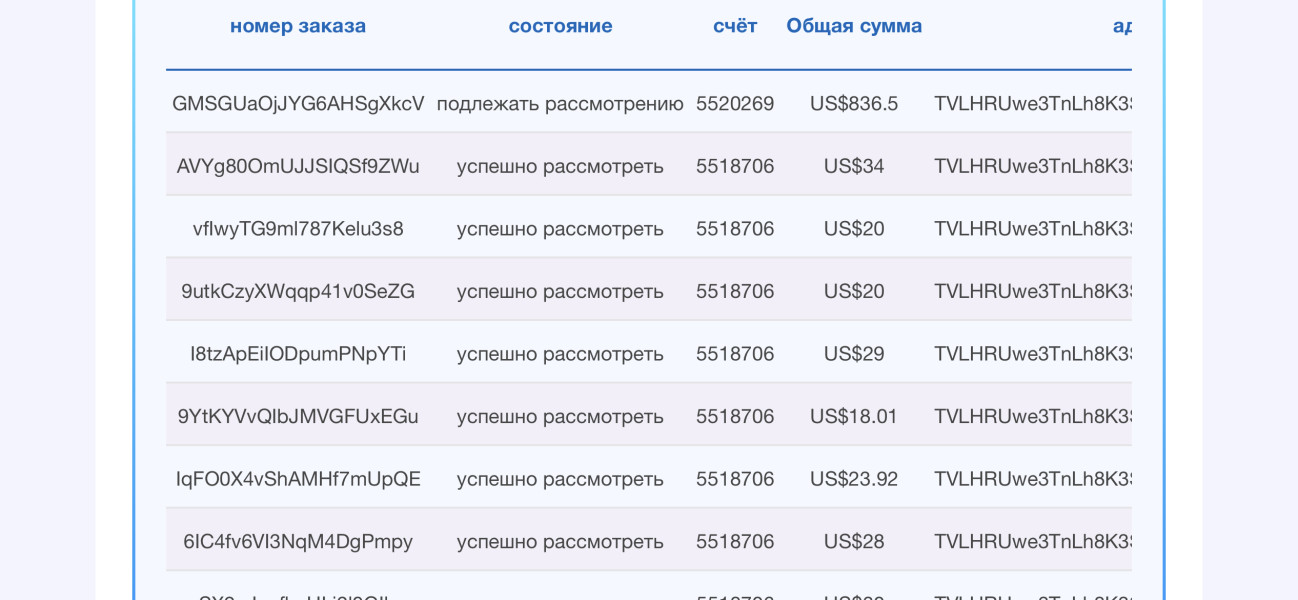This screenshot has height=600, width=1298.
Task: Click account number 5520269
Action: click(x=735, y=104)
